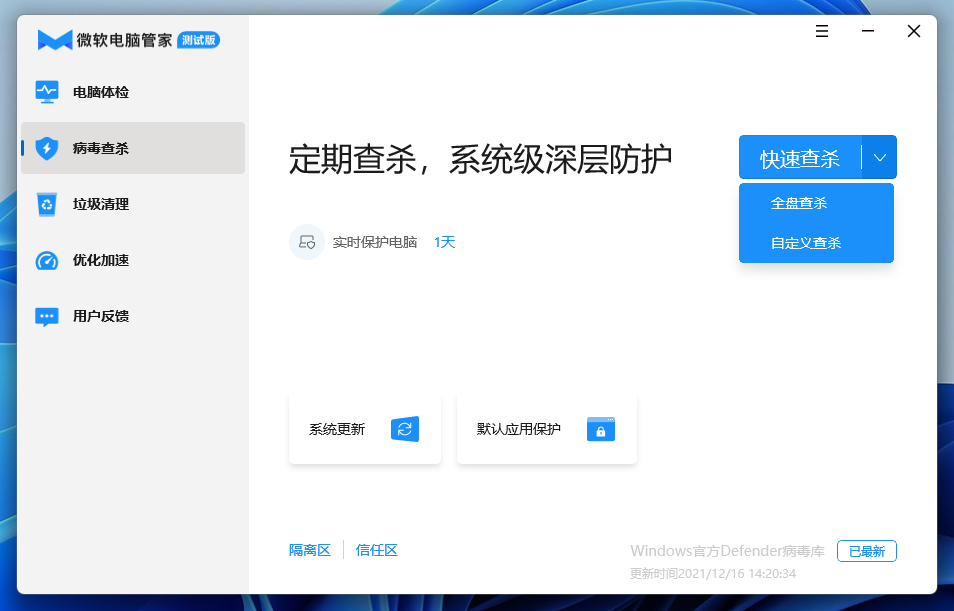Go to 垃圾清理 section
The width and height of the screenshot is (954, 611).
click(101, 204)
